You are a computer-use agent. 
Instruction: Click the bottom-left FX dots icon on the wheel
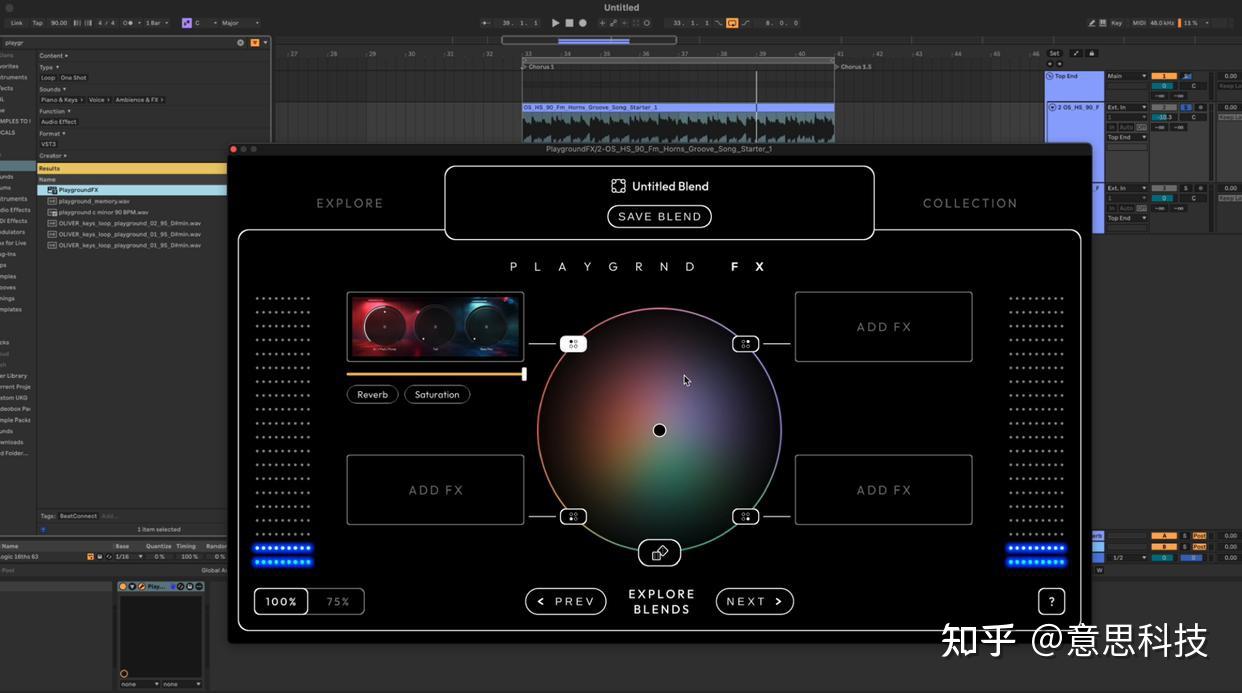573,516
